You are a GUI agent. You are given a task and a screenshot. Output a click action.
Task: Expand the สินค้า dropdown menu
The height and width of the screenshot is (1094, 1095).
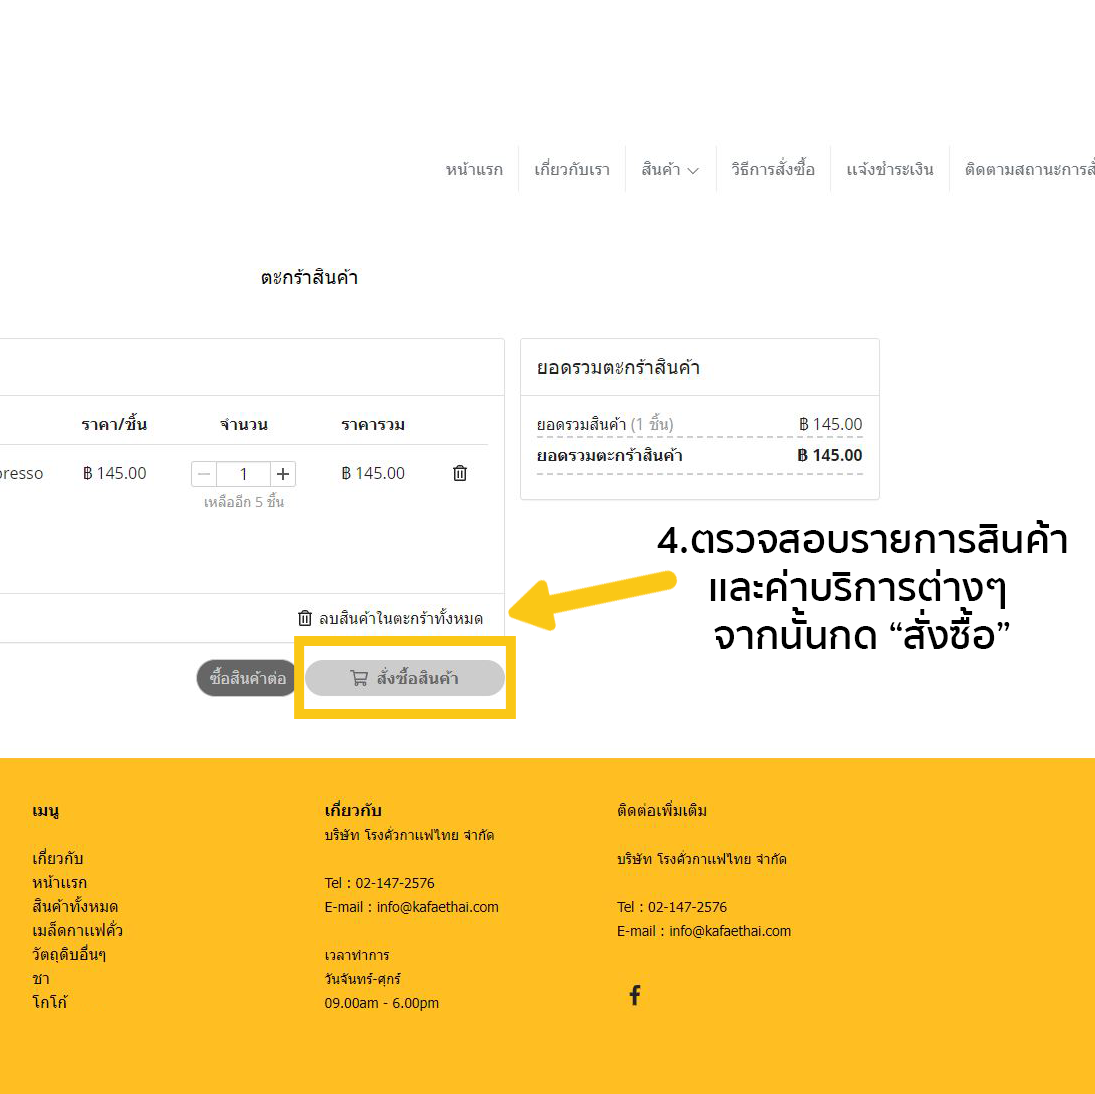670,170
